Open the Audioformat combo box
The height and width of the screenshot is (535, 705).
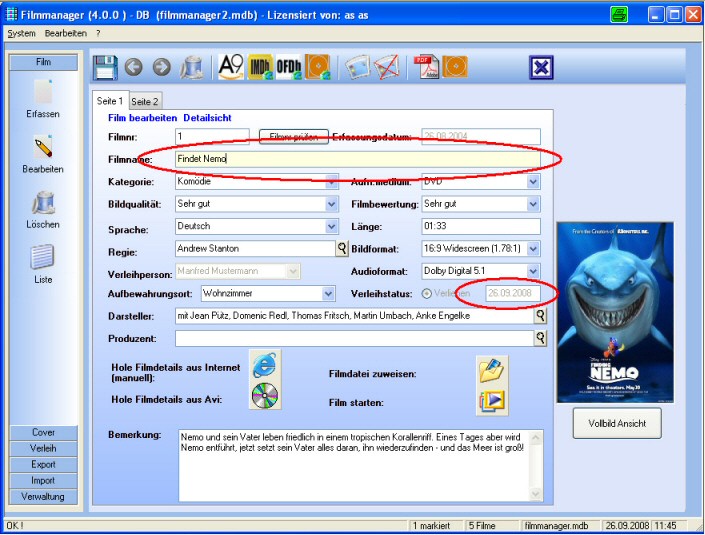pyautogui.click(x=533, y=271)
